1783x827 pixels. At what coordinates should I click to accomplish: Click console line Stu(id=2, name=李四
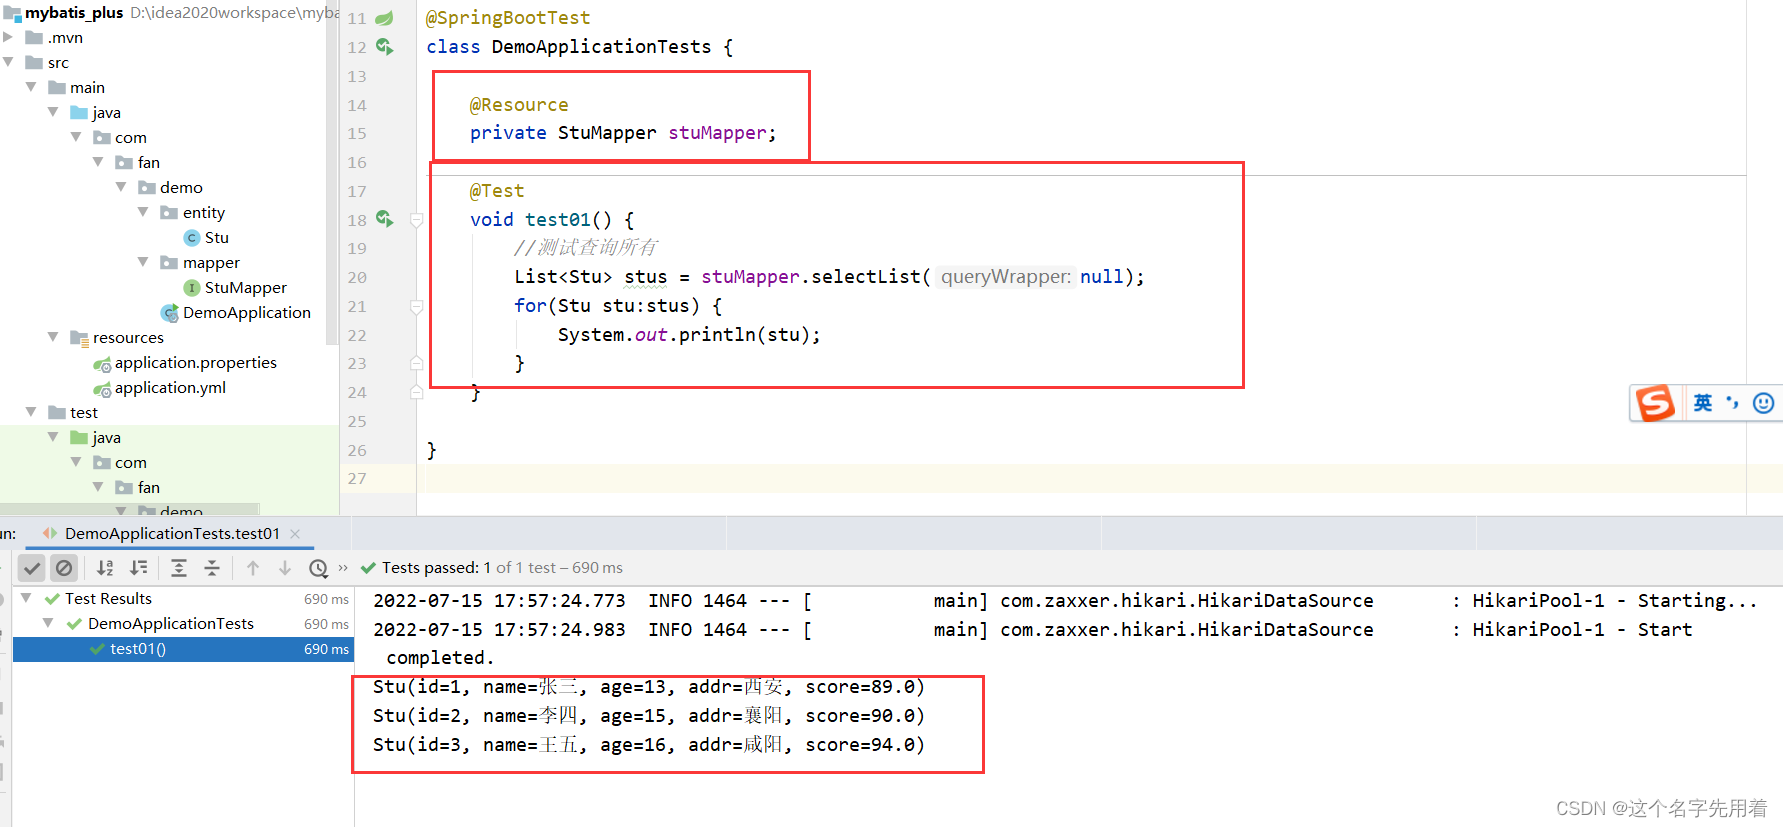[649, 716]
